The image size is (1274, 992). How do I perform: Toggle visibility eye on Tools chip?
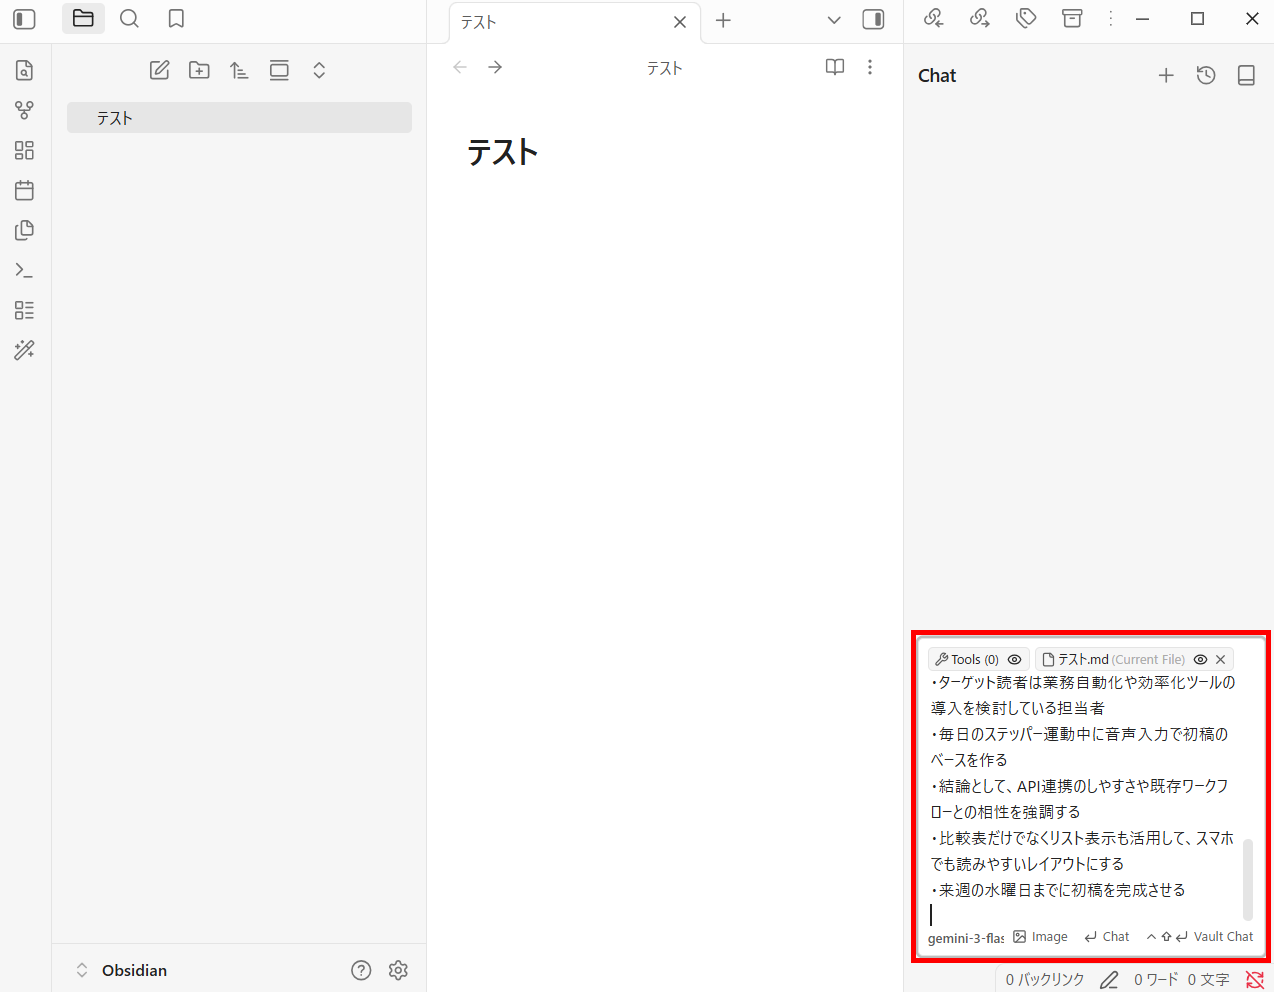point(1014,659)
